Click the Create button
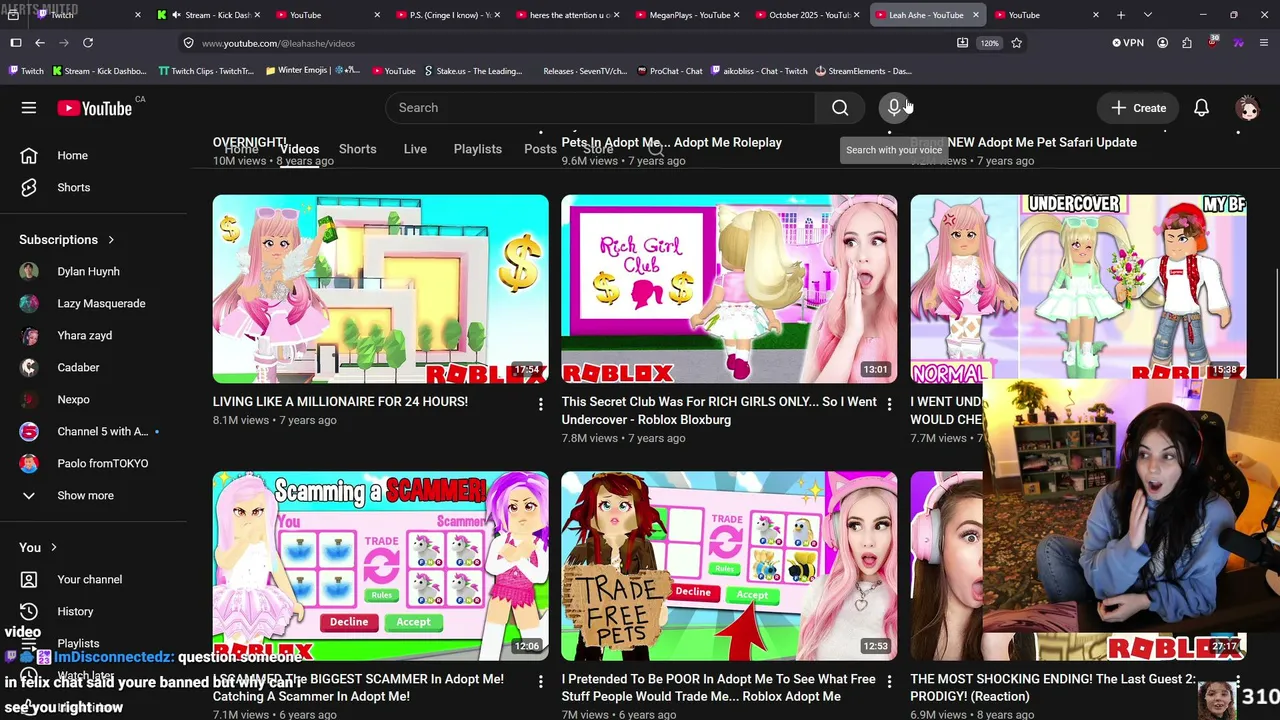 pos(1138,108)
